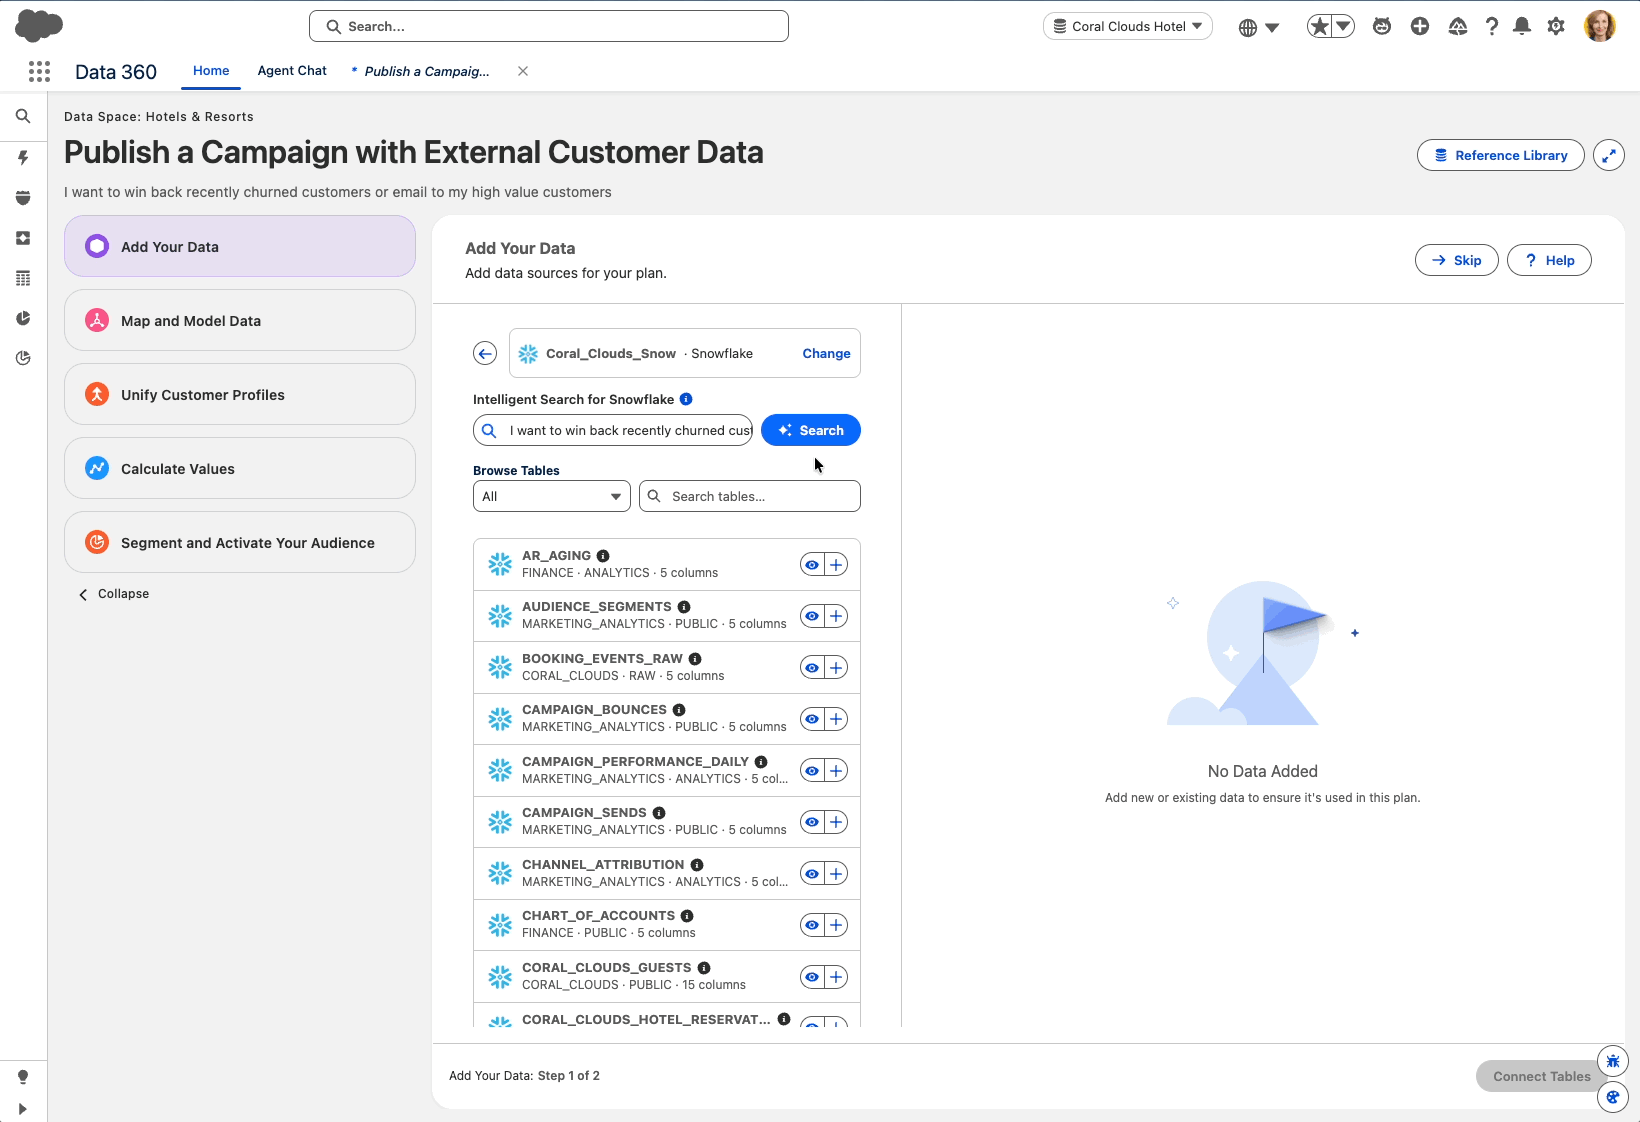The image size is (1640, 1122).
Task: Open the Browse Tables All filter dropdown
Action: tap(552, 496)
